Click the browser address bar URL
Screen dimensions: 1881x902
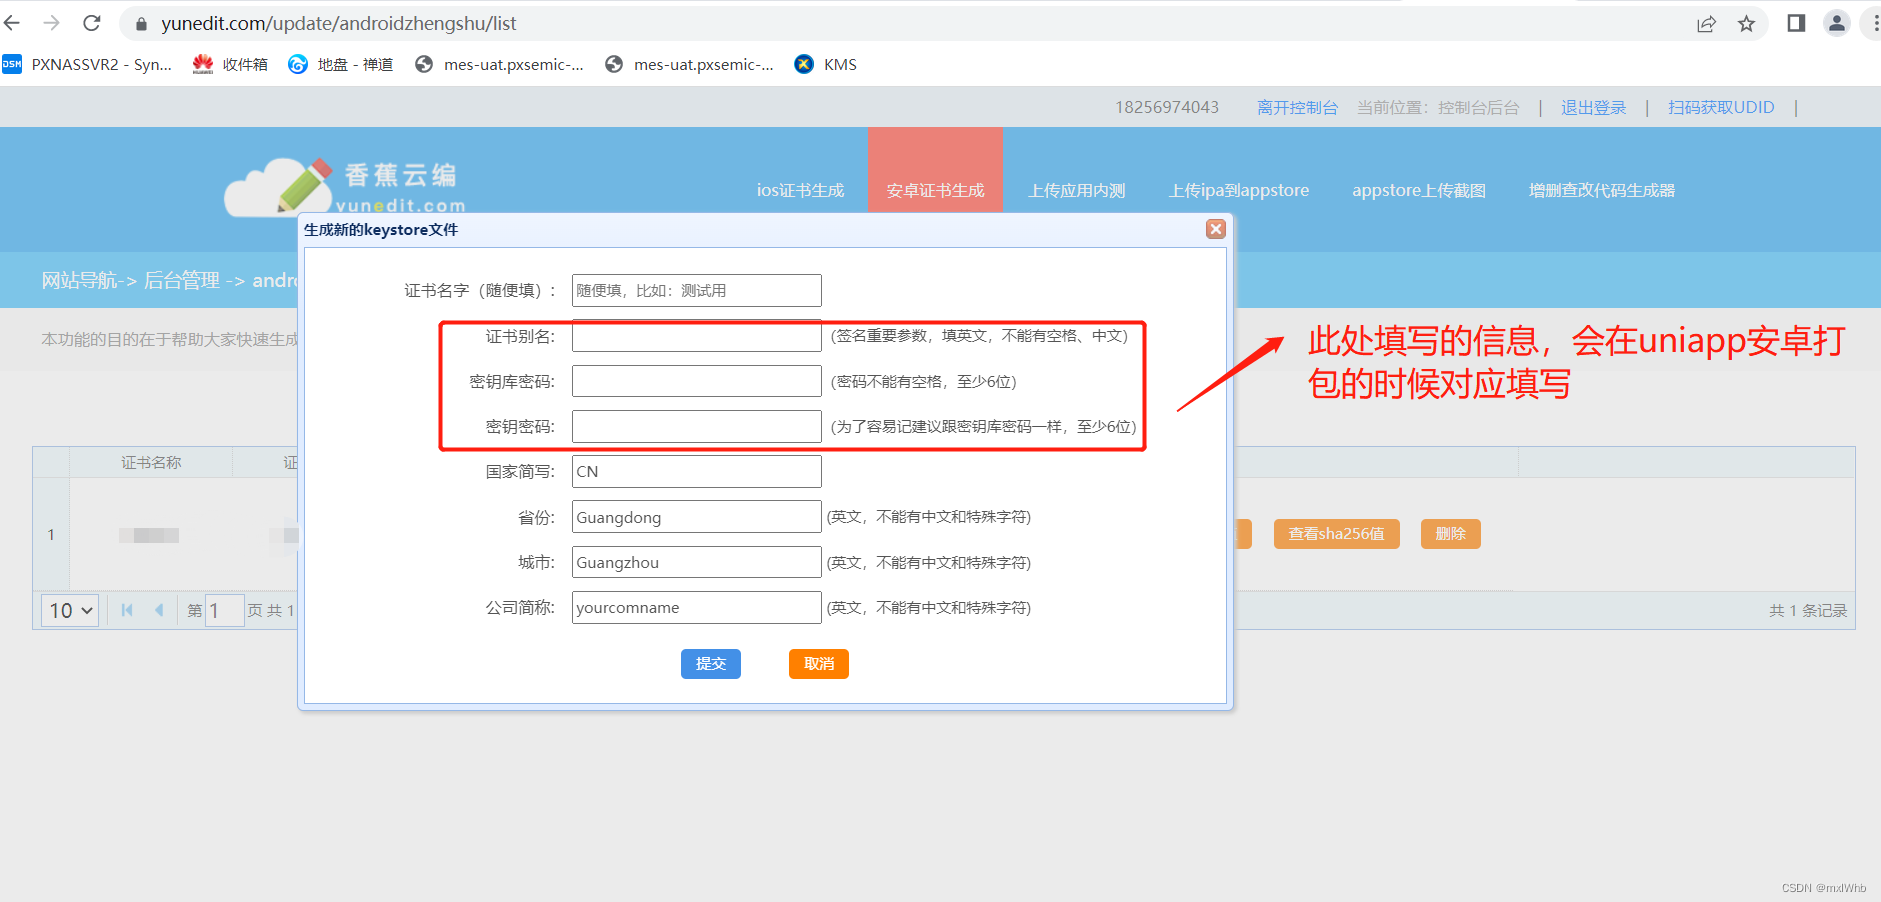click(339, 23)
